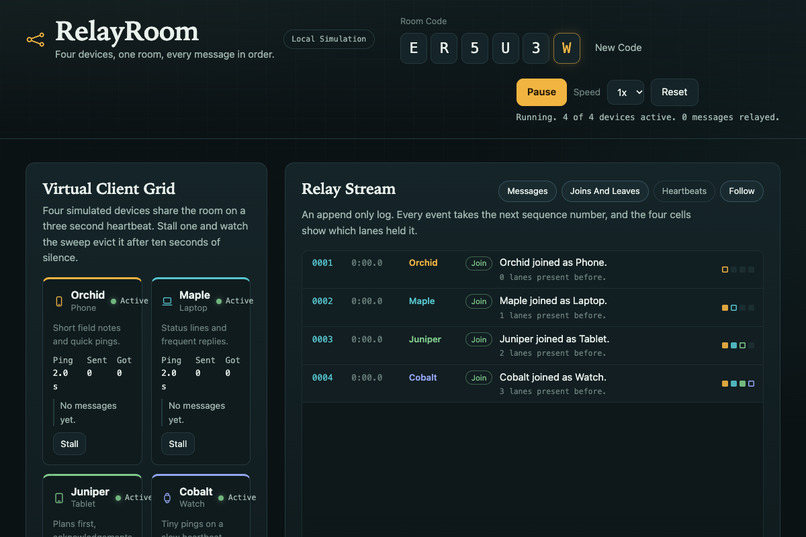Image resolution: width=806 pixels, height=537 pixels.
Task: Enable the Heartbeats filter
Action: pyautogui.click(x=684, y=191)
